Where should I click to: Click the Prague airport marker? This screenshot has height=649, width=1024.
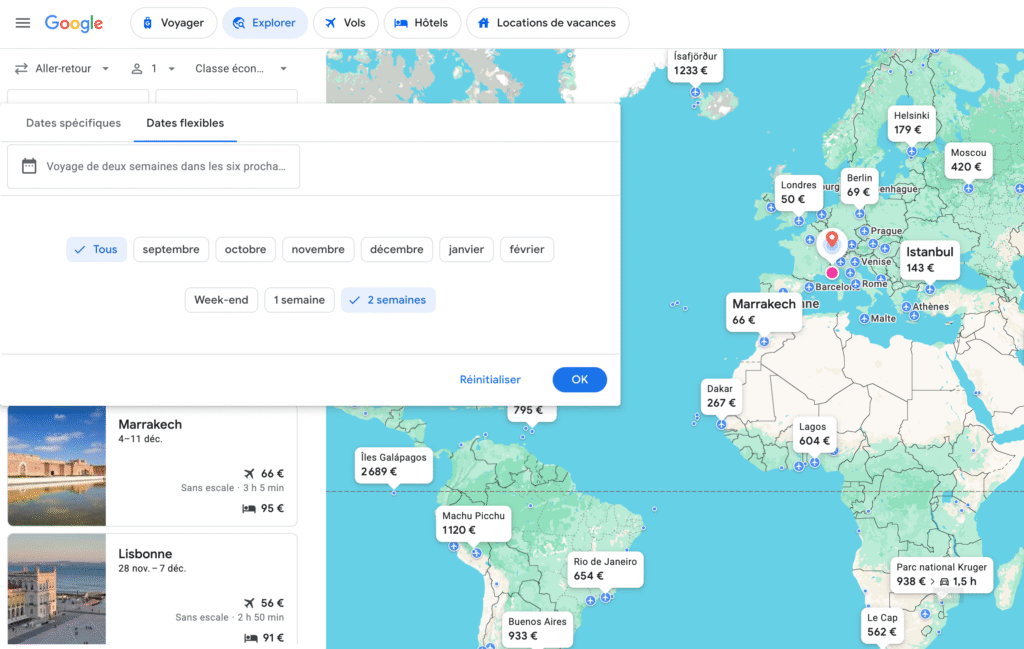(865, 231)
